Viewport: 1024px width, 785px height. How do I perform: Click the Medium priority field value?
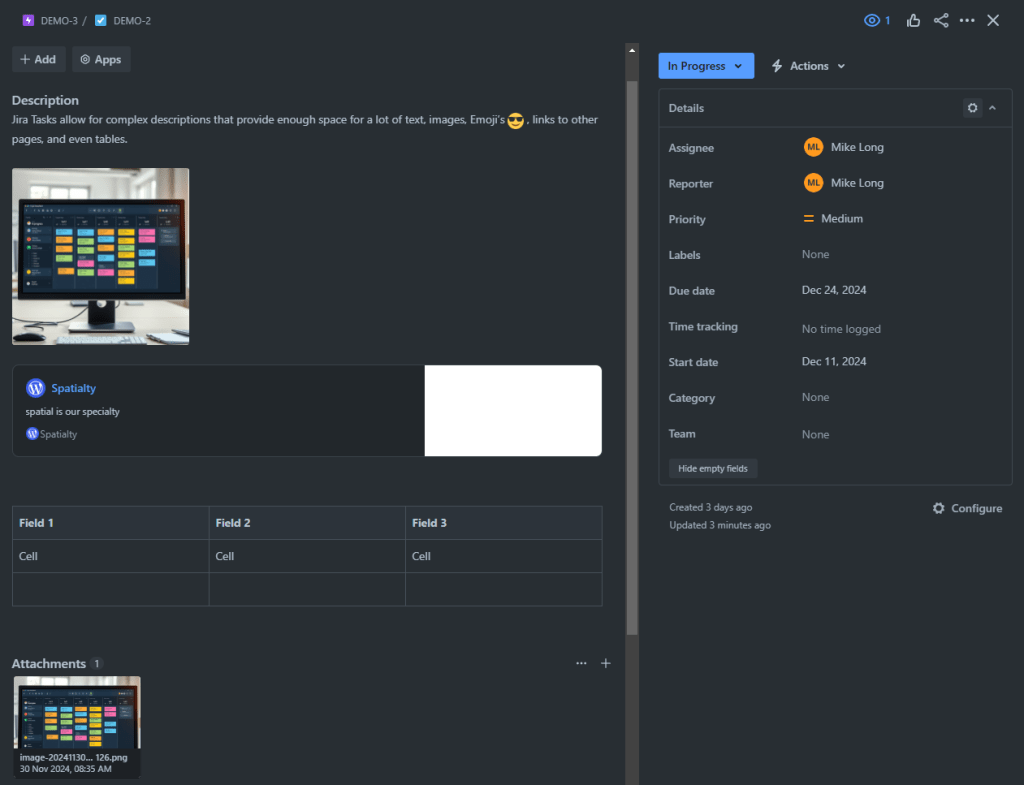point(841,219)
